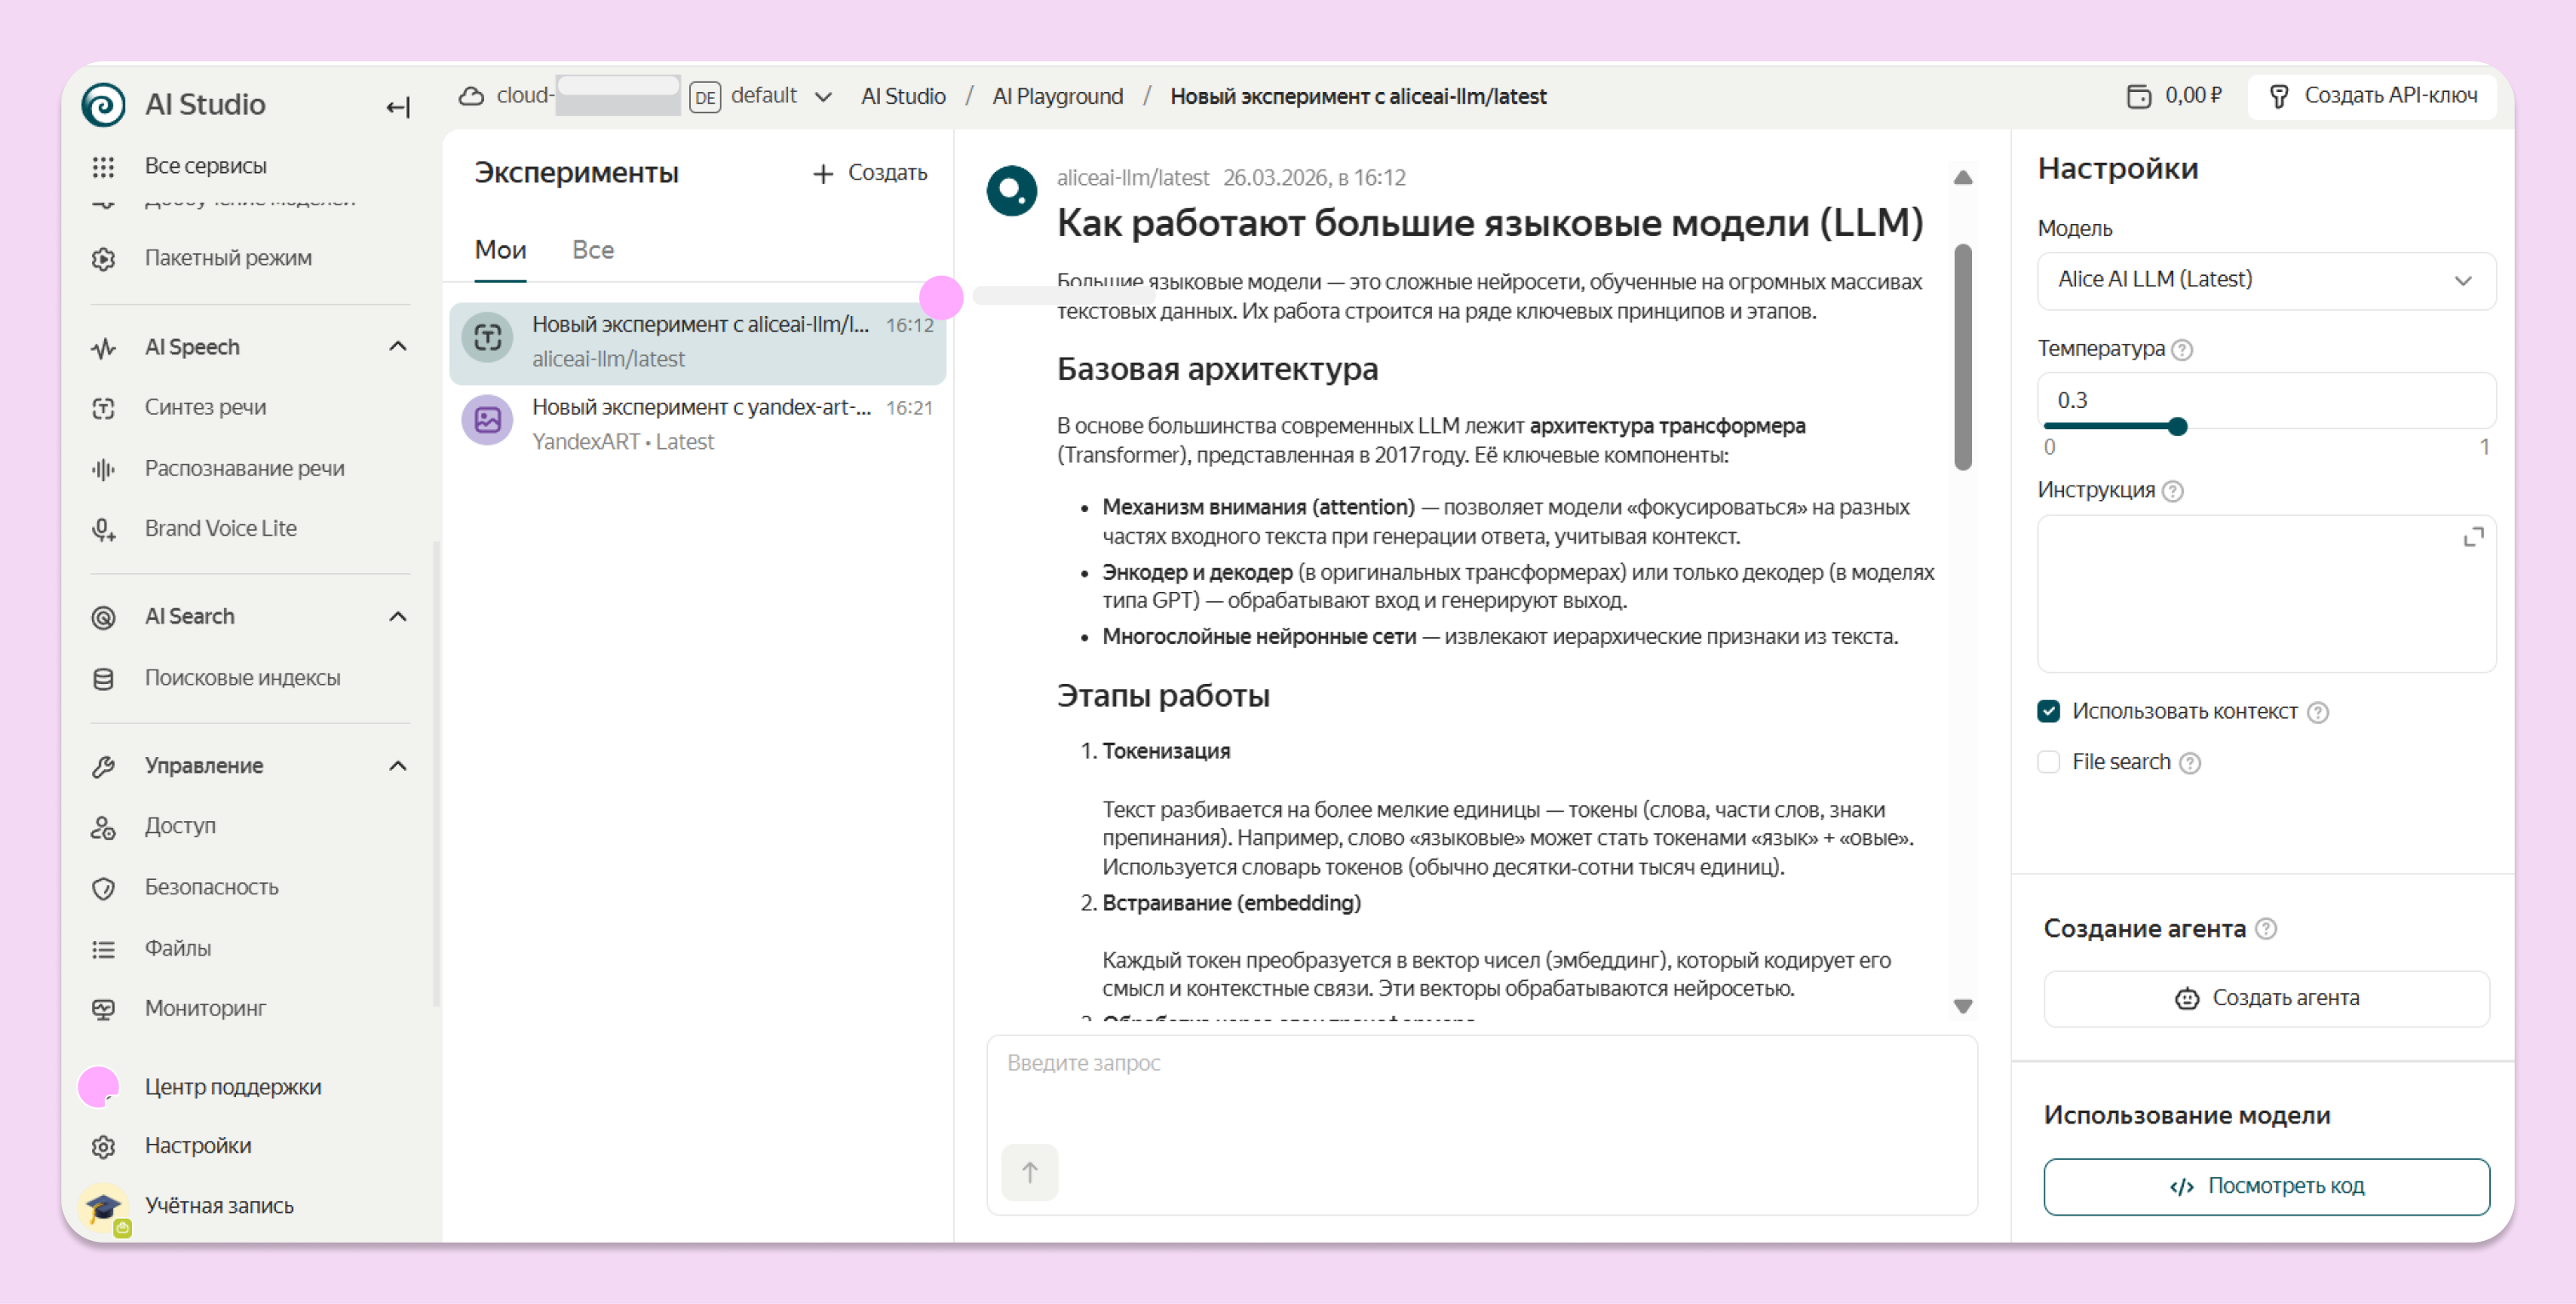Click the Brand Voice Lite microphone icon

[x=103, y=529]
